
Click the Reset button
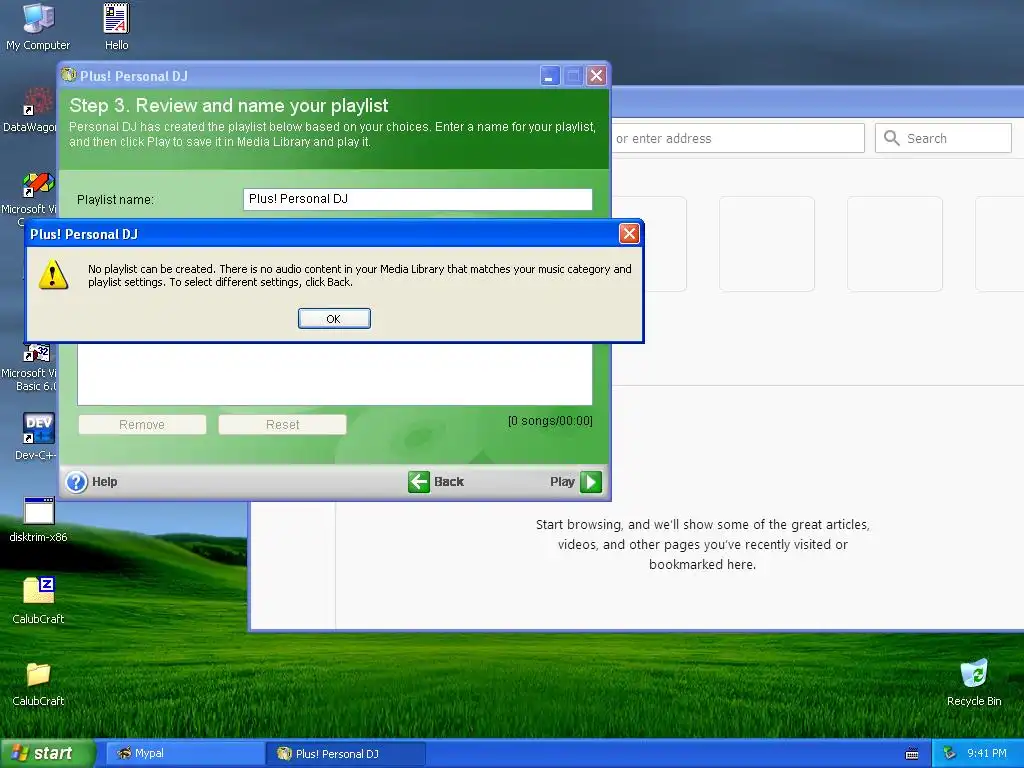click(x=282, y=424)
